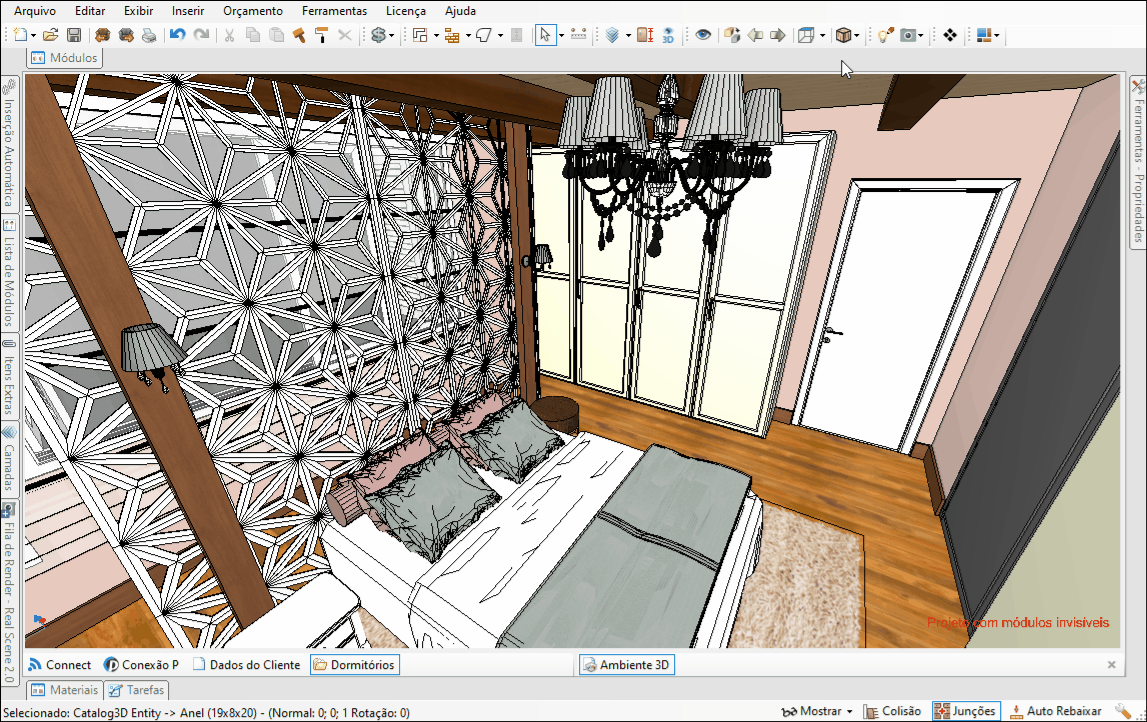Image resolution: width=1147 pixels, height=722 pixels.
Task: Click the wireframe cube view icon
Action: [x=806, y=35]
